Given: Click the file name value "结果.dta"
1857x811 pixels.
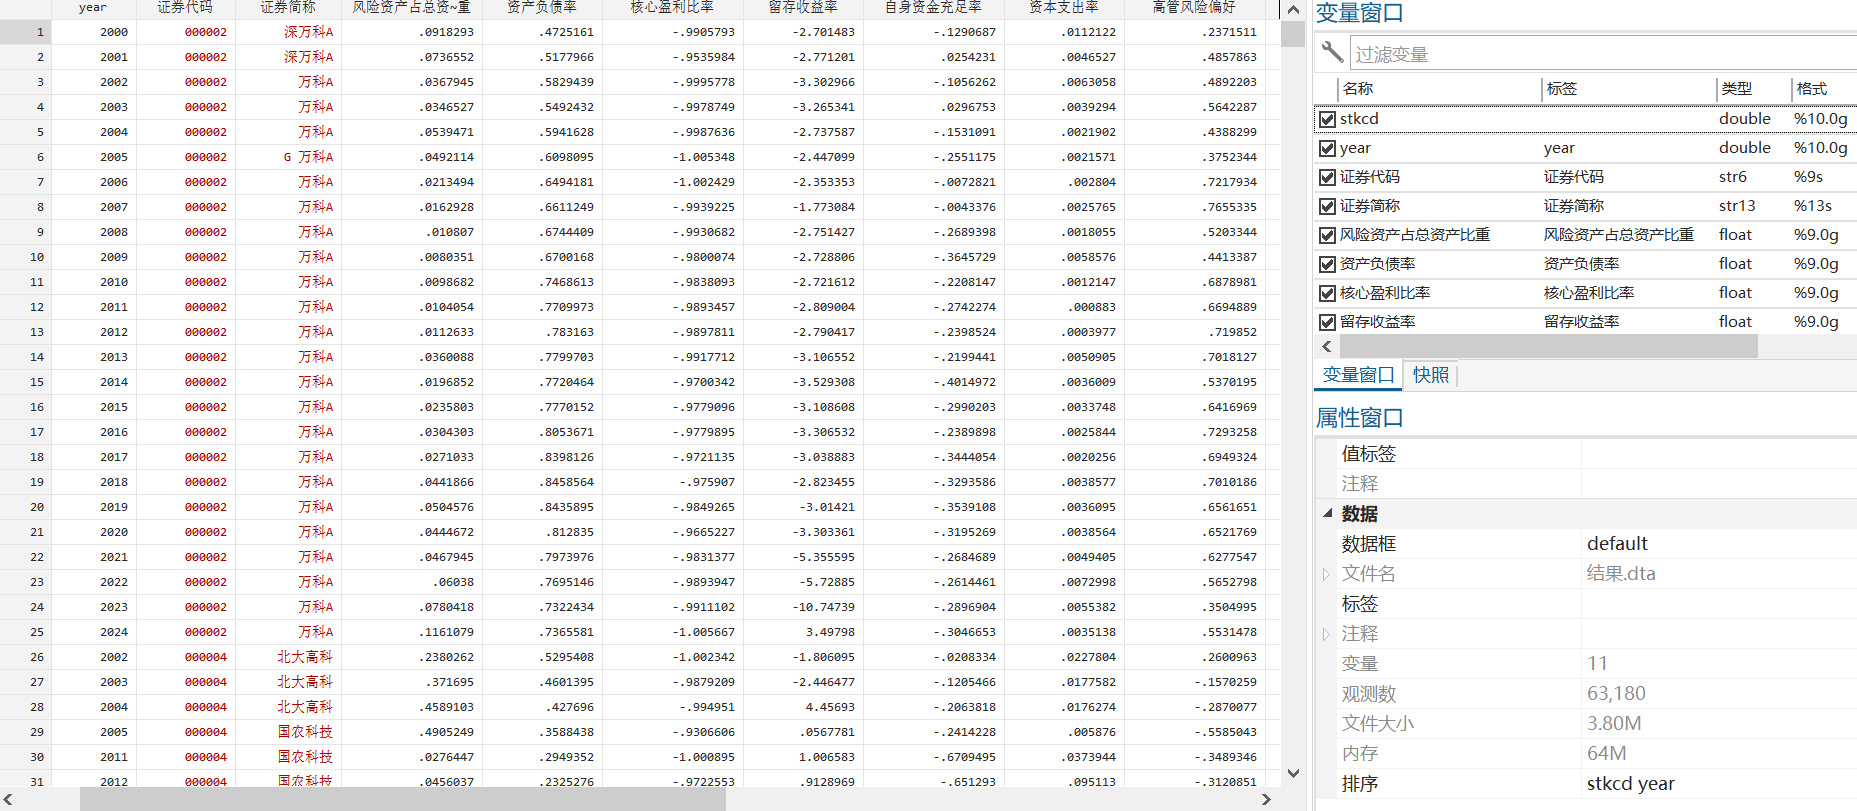Looking at the screenshot, I should [1621, 574].
